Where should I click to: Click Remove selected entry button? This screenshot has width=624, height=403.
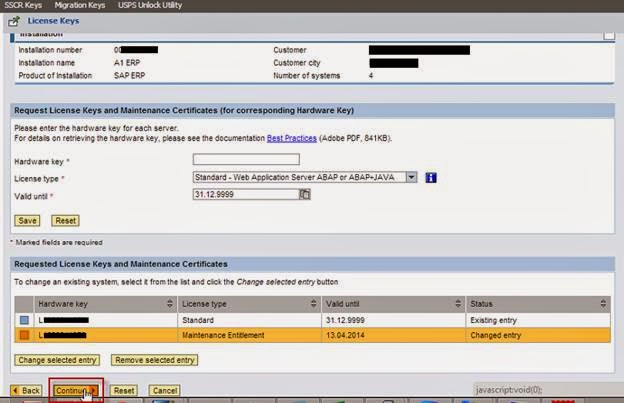click(154, 360)
